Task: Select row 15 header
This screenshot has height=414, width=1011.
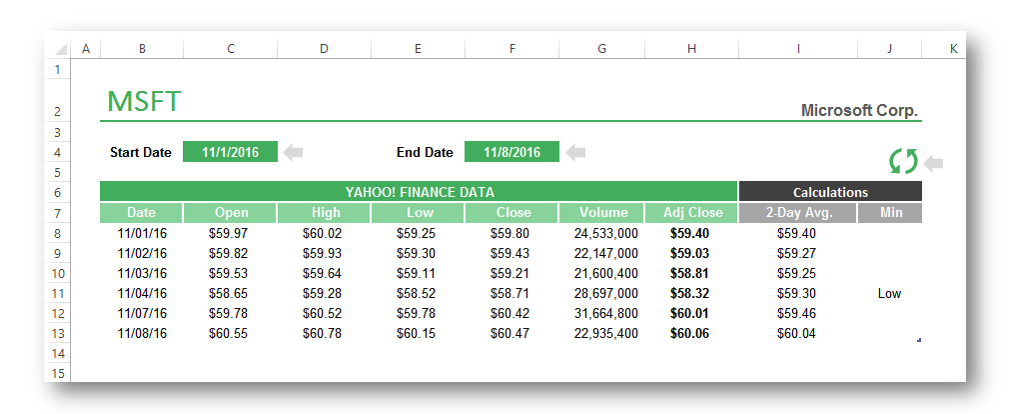Action: (57, 373)
